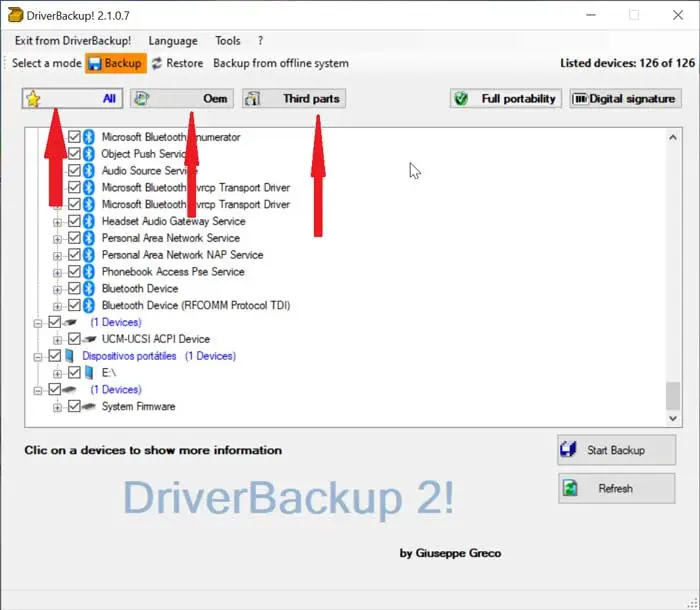Click the scroll up arrow of device list
Image resolution: width=700 pixels, height=610 pixels.
pos(673,137)
